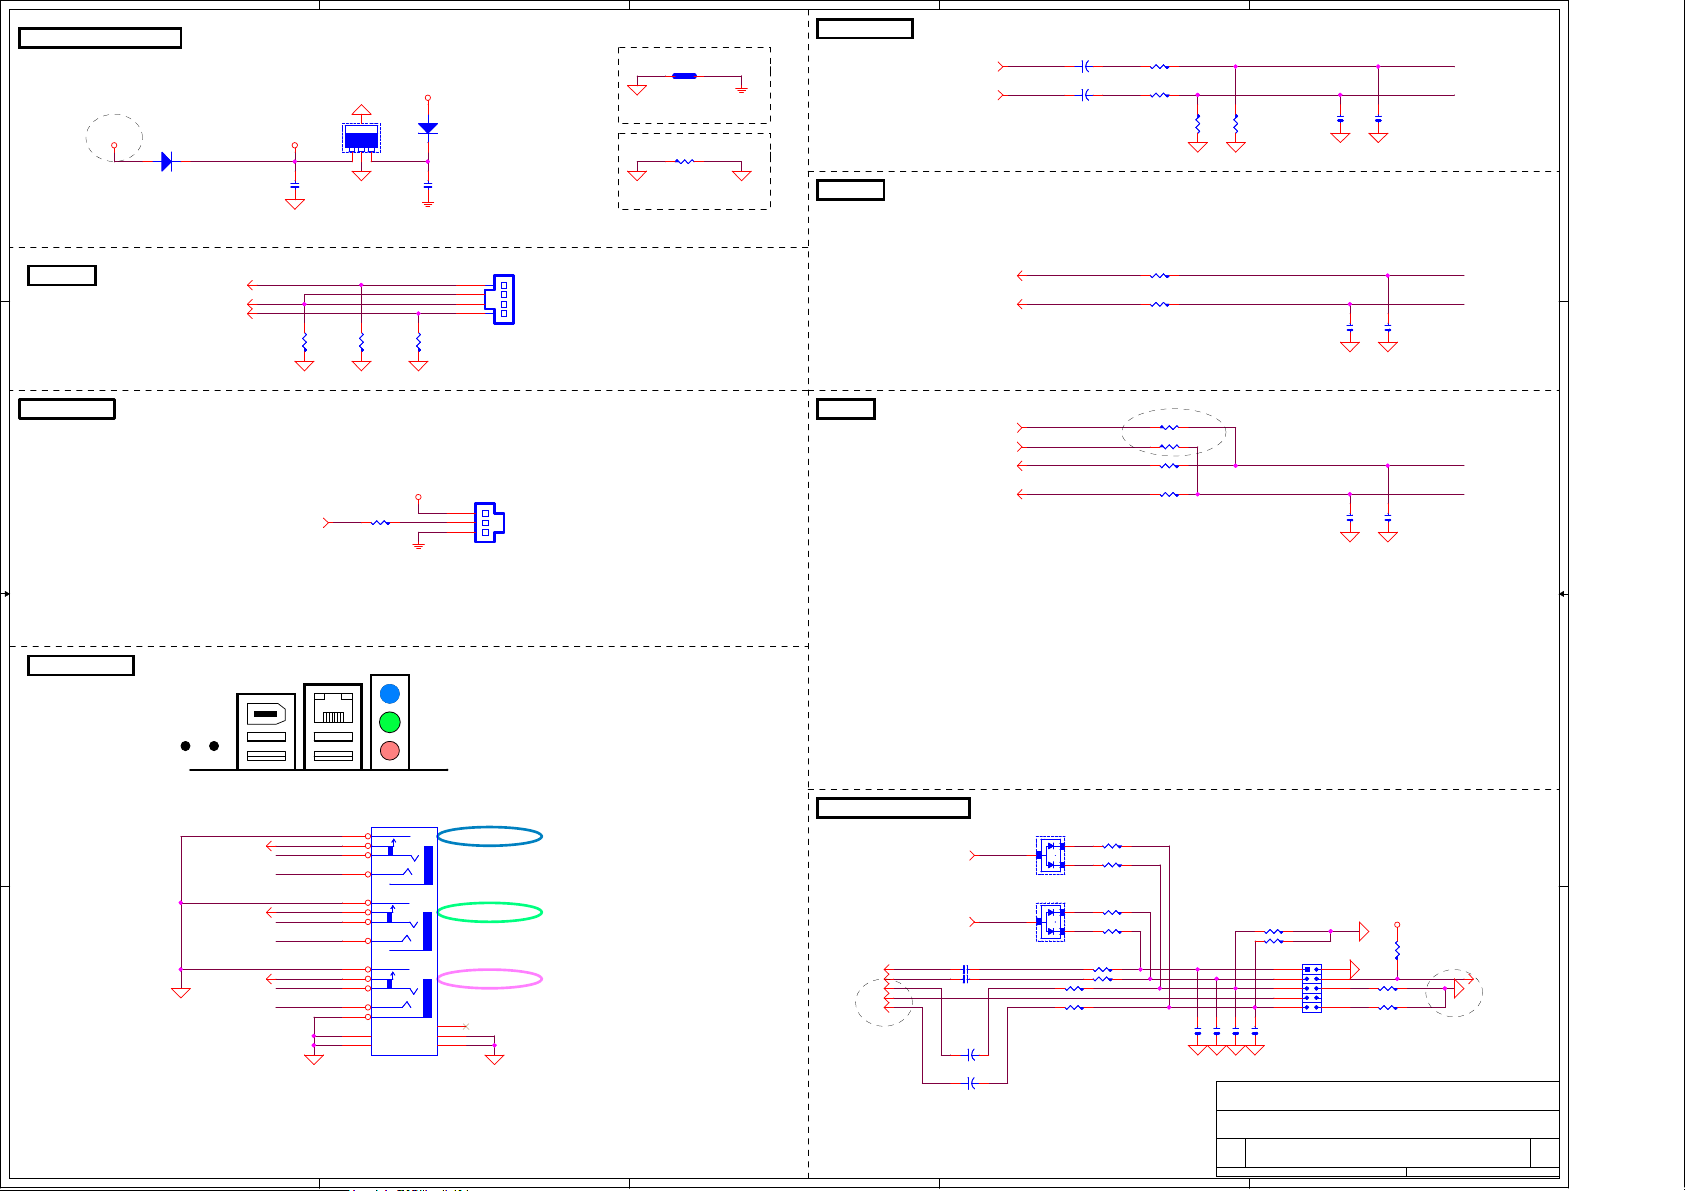This screenshot has width=1685, height=1191.
Task: Select the lower dual-diode package symbol
Action: pyautogui.click(x=1050, y=922)
